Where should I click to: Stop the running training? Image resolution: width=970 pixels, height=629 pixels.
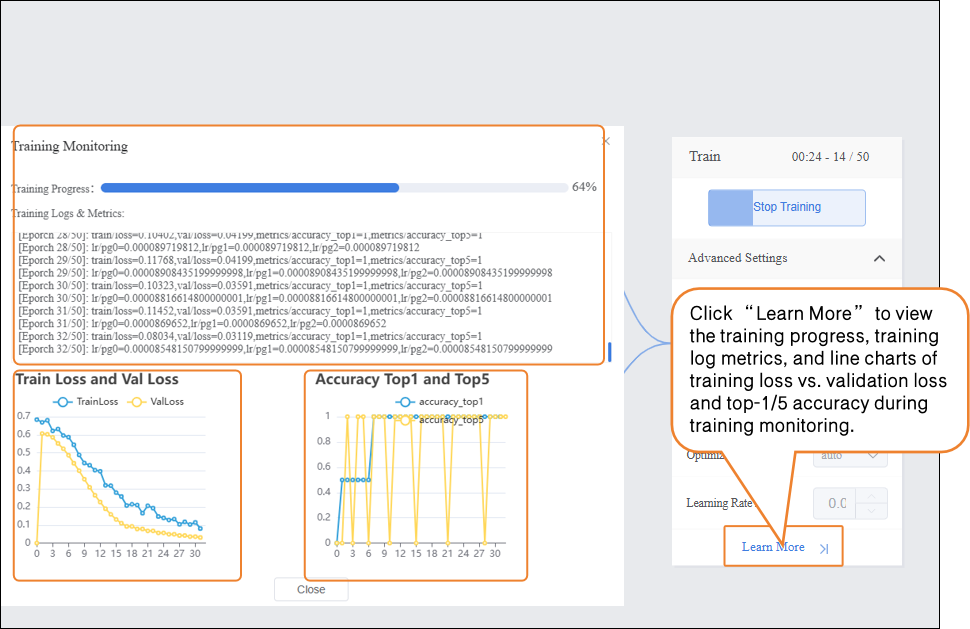786,207
